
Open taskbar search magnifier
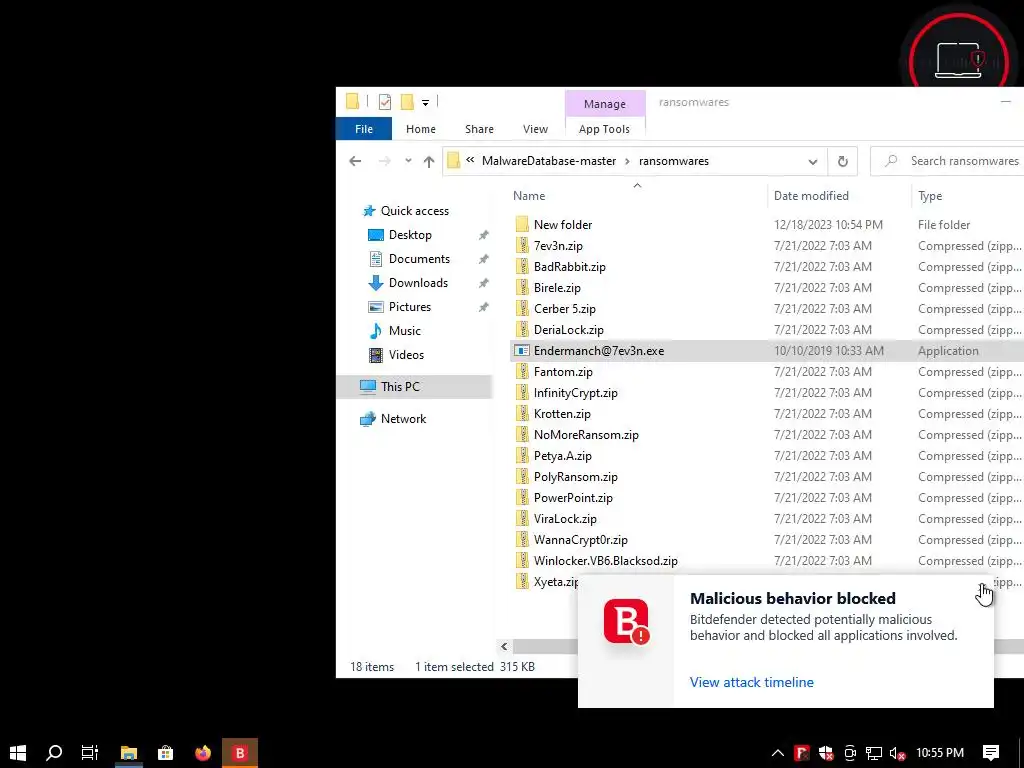tap(54, 753)
